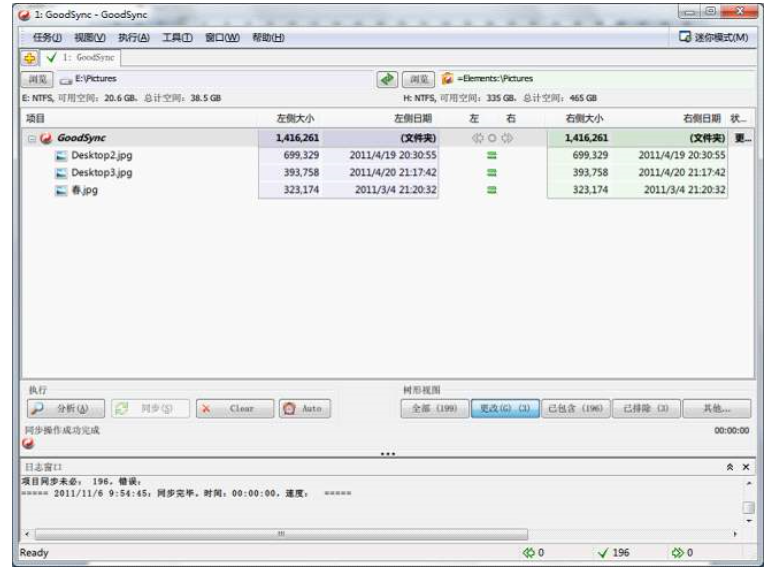Click the three-dot panel splitter handle

click(388, 454)
